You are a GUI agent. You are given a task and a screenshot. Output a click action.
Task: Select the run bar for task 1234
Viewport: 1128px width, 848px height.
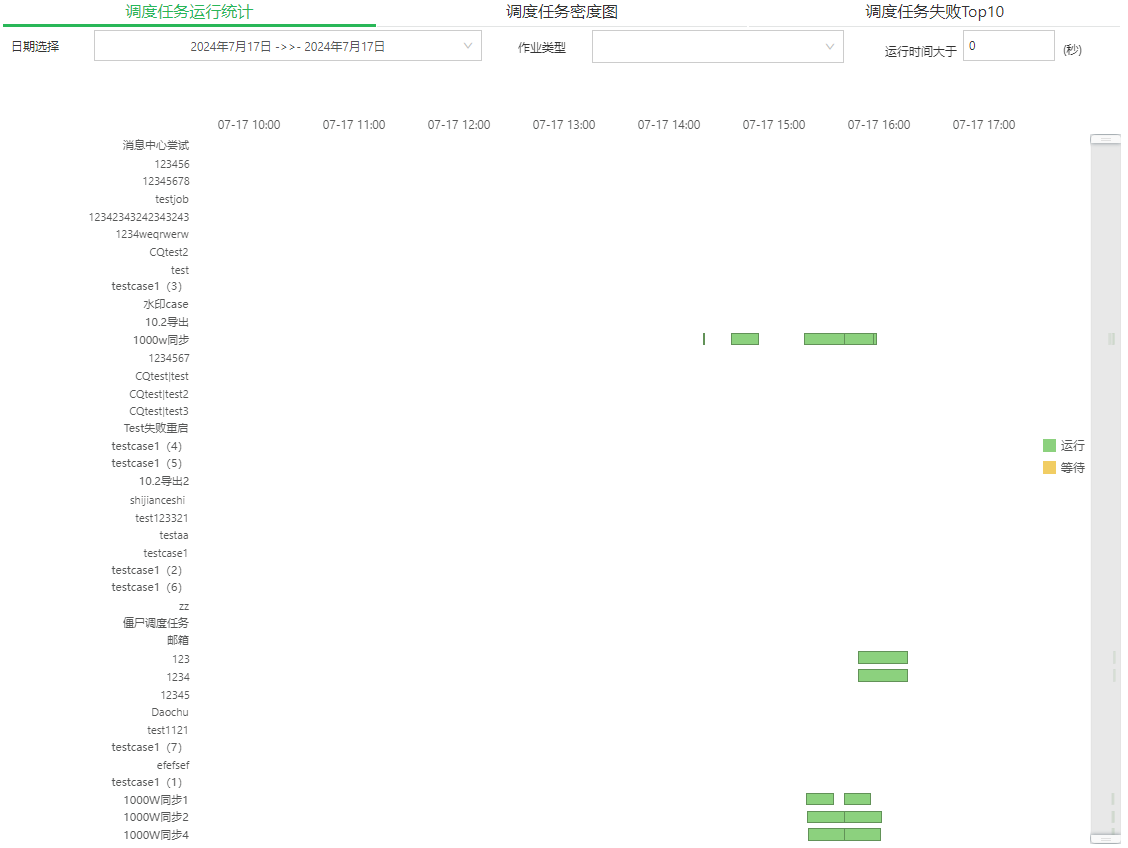coord(883,675)
